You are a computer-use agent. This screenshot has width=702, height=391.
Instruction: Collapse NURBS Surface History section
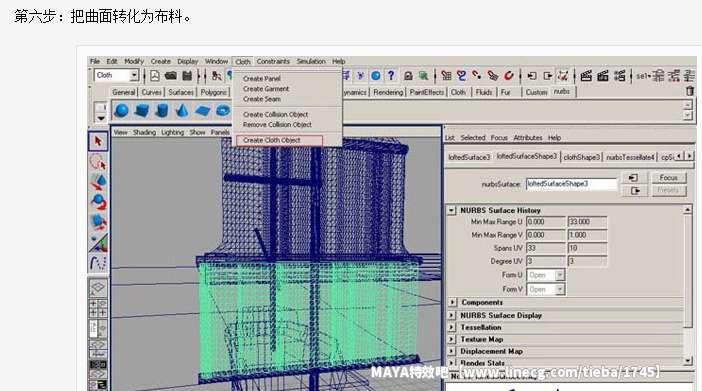click(x=451, y=210)
